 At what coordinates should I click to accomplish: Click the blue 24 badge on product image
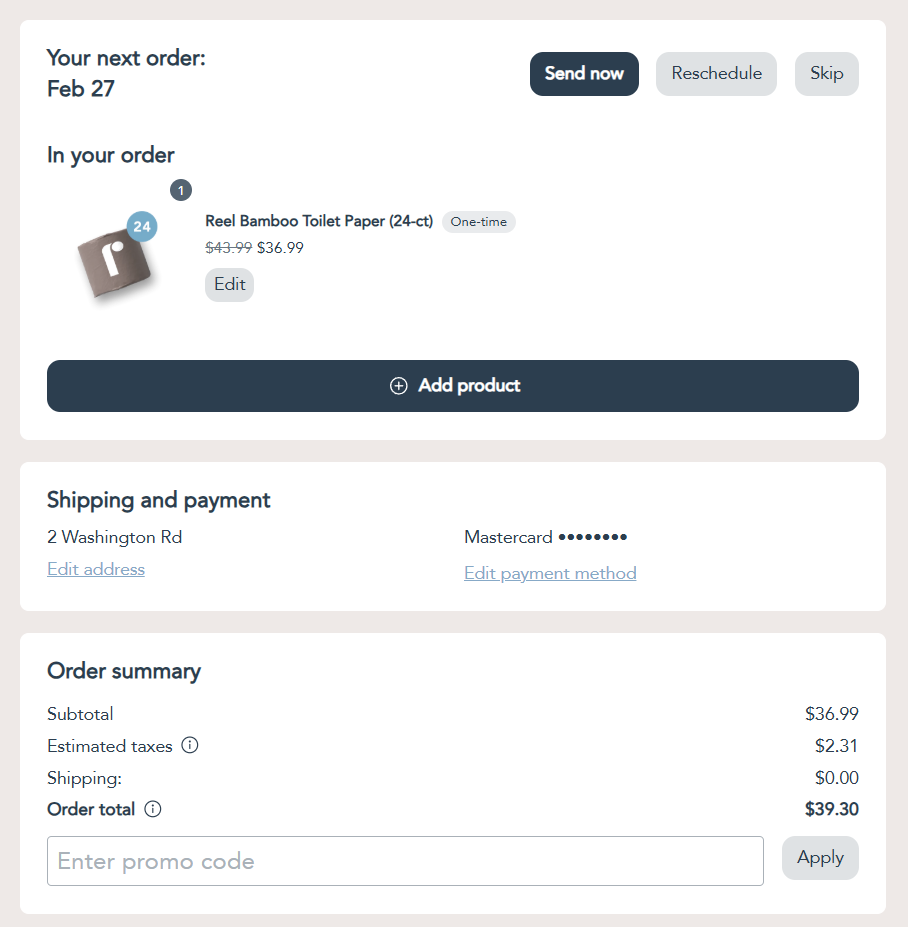pos(142,227)
